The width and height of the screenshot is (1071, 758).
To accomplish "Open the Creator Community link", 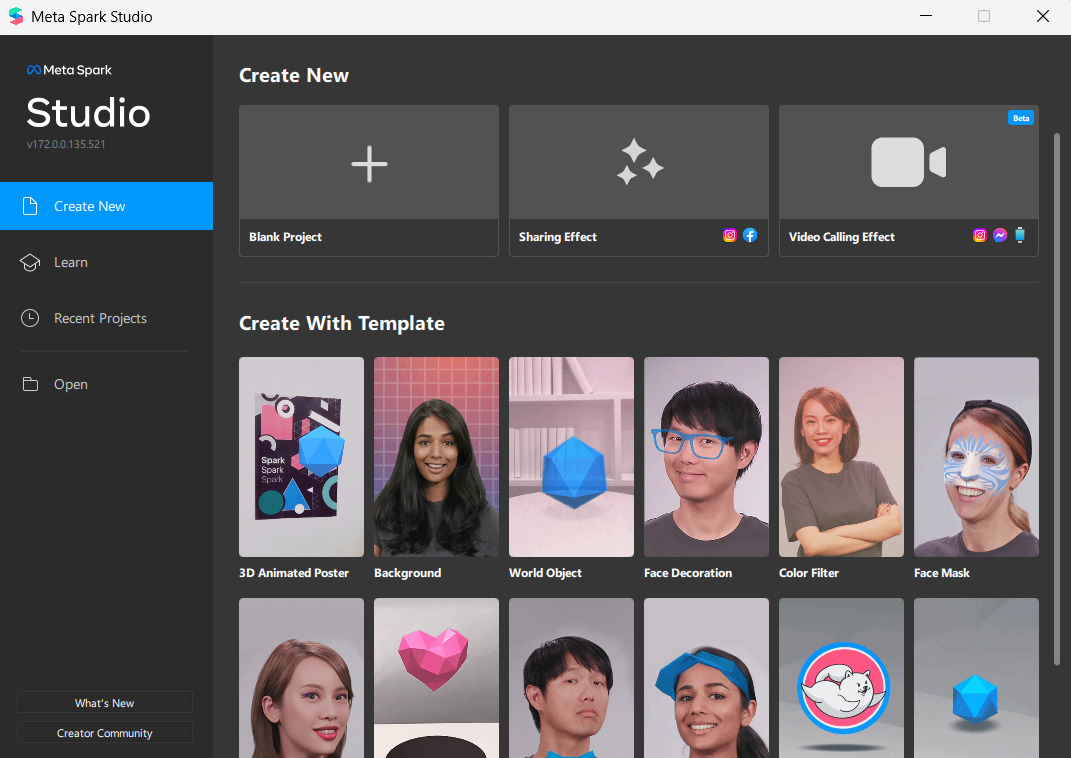I will 105,733.
